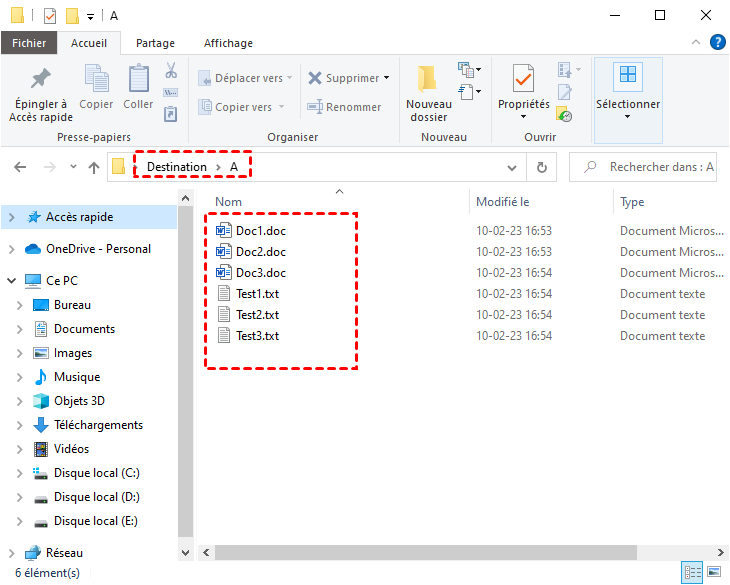Open the Propriétés dropdown arrow

[523, 116]
